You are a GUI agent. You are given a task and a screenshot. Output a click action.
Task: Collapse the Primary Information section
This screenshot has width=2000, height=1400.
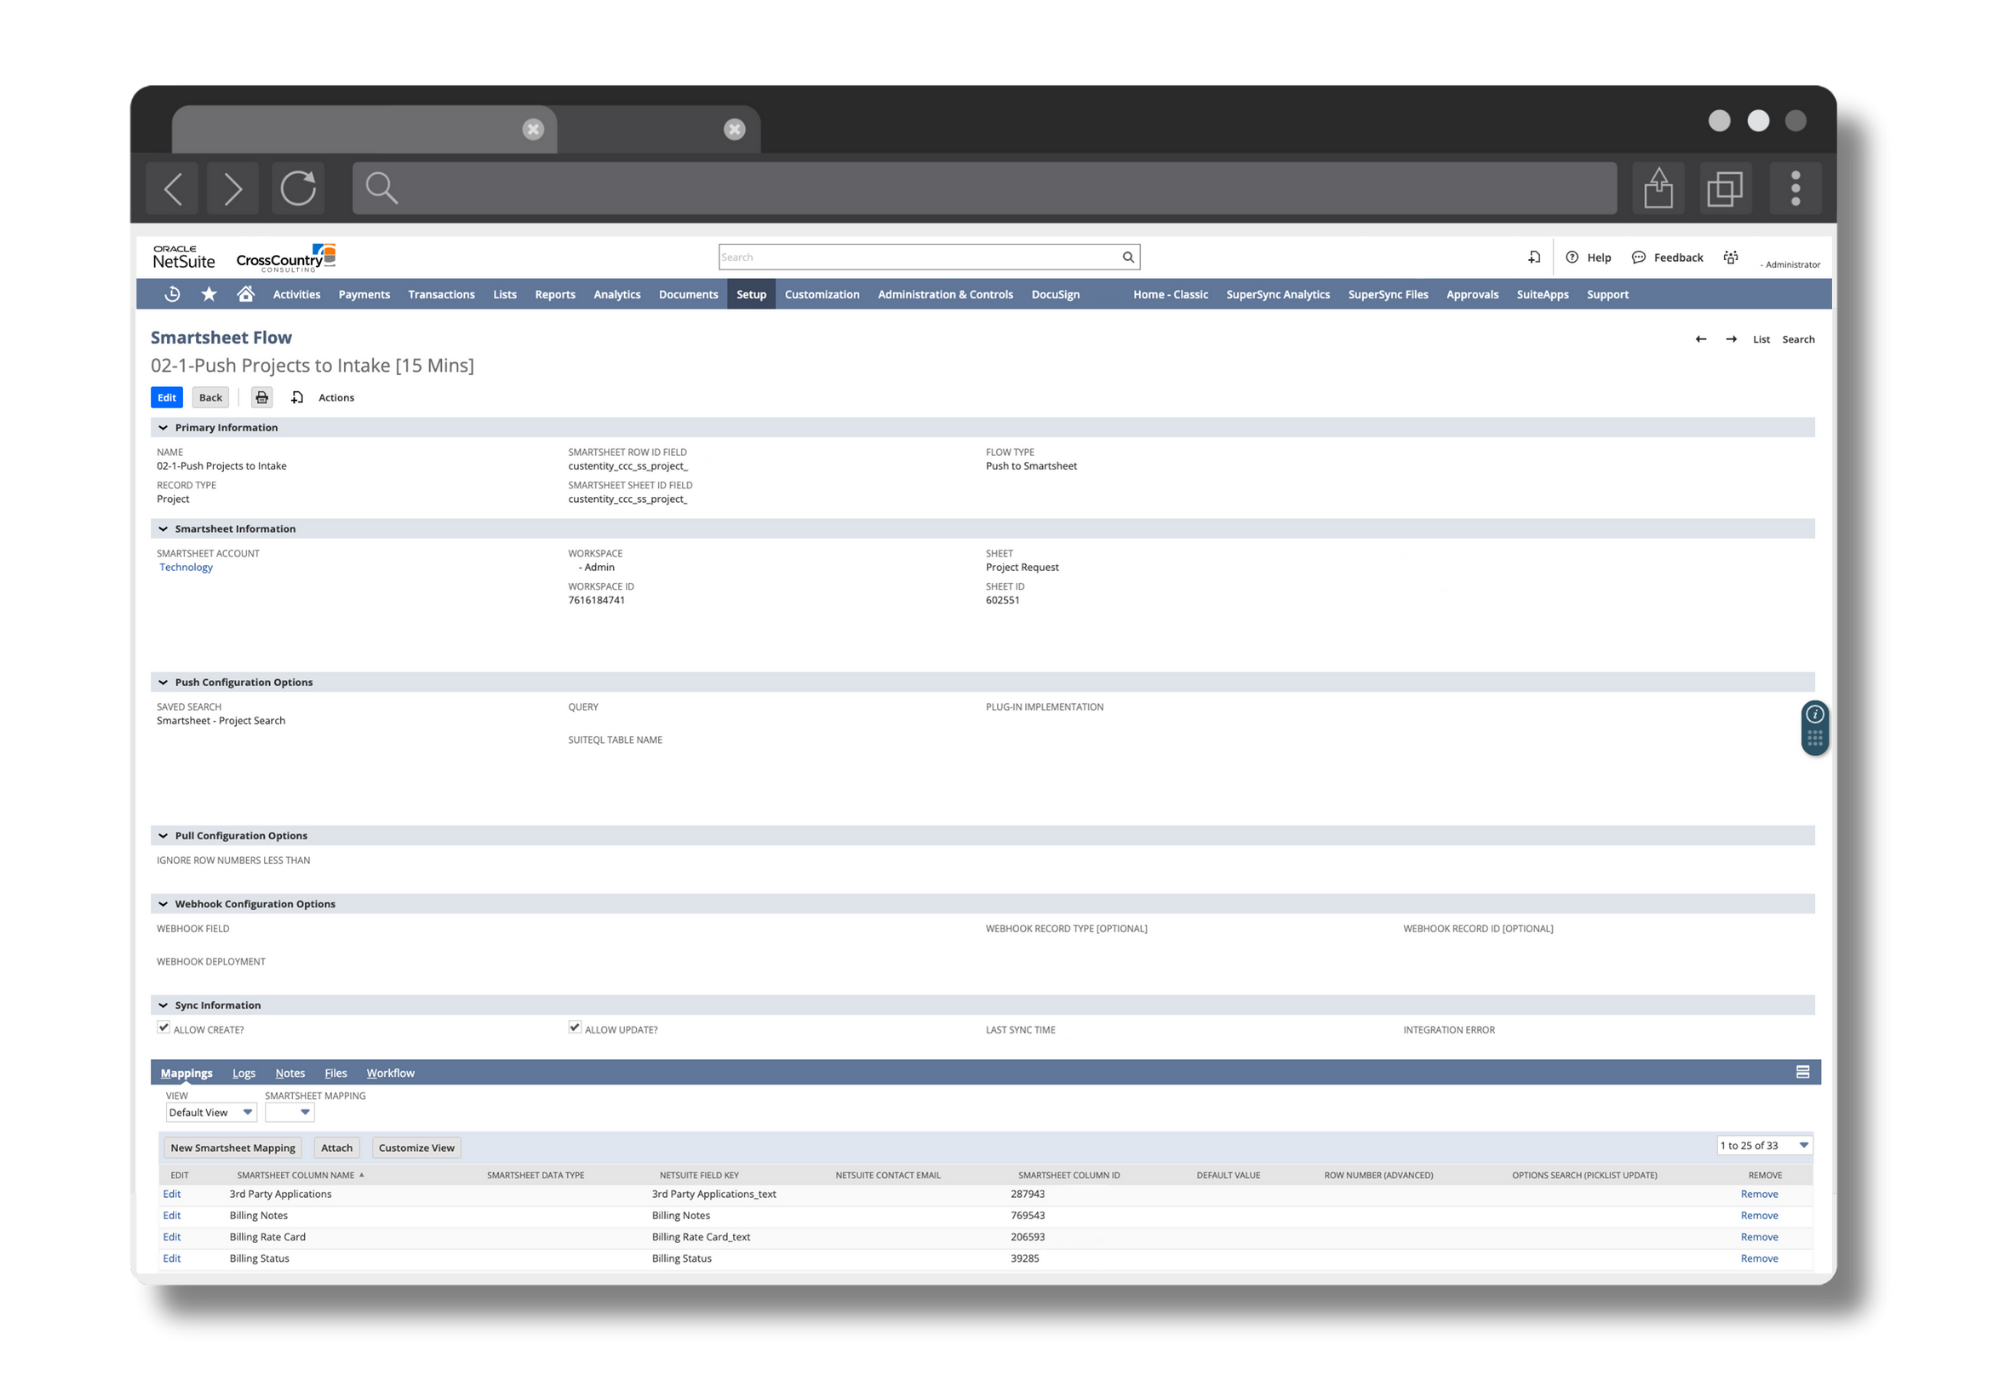point(163,427)
